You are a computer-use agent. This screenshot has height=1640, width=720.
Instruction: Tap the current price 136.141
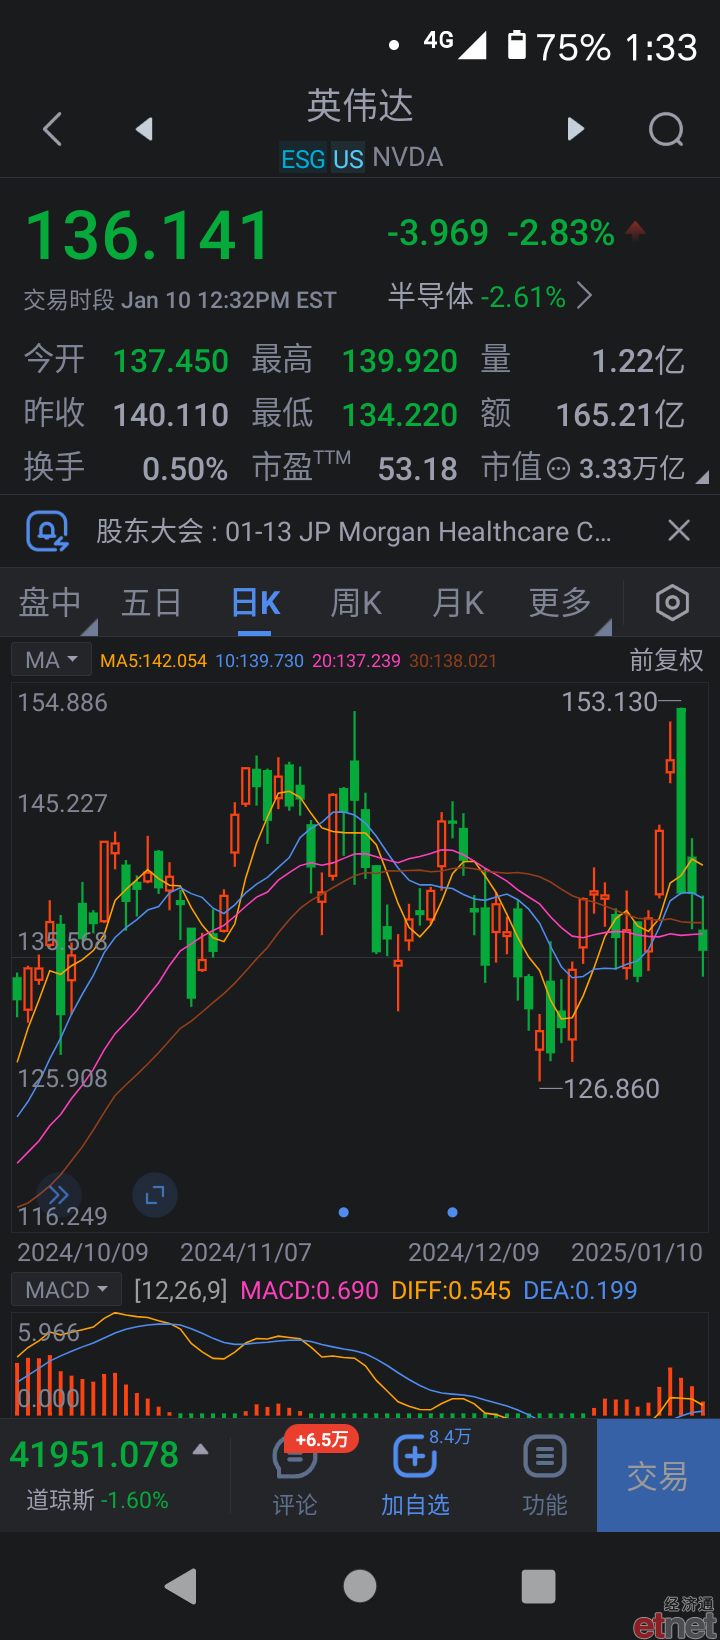click(x=148, y=236)
